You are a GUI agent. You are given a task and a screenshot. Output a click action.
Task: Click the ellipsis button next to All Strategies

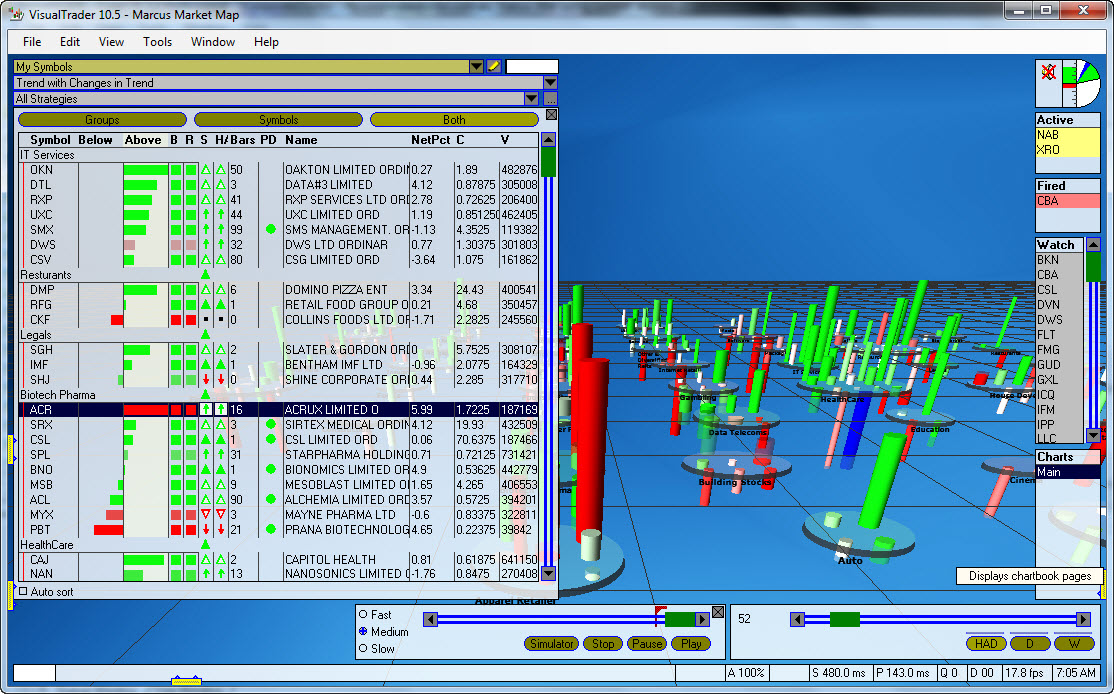551,99
